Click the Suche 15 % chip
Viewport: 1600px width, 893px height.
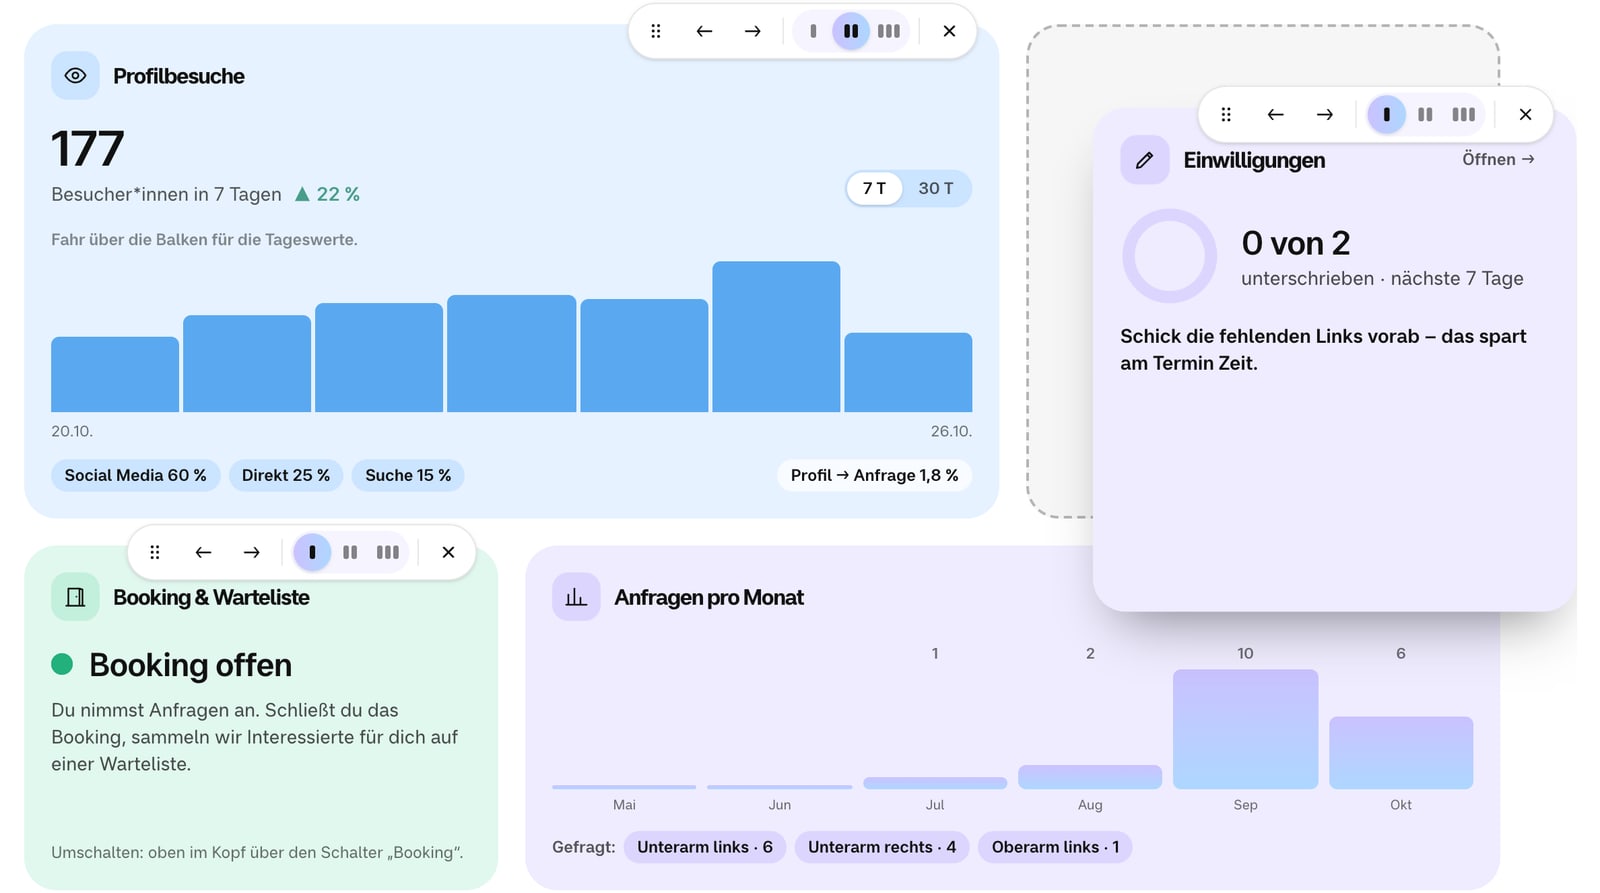coord(408,475)
